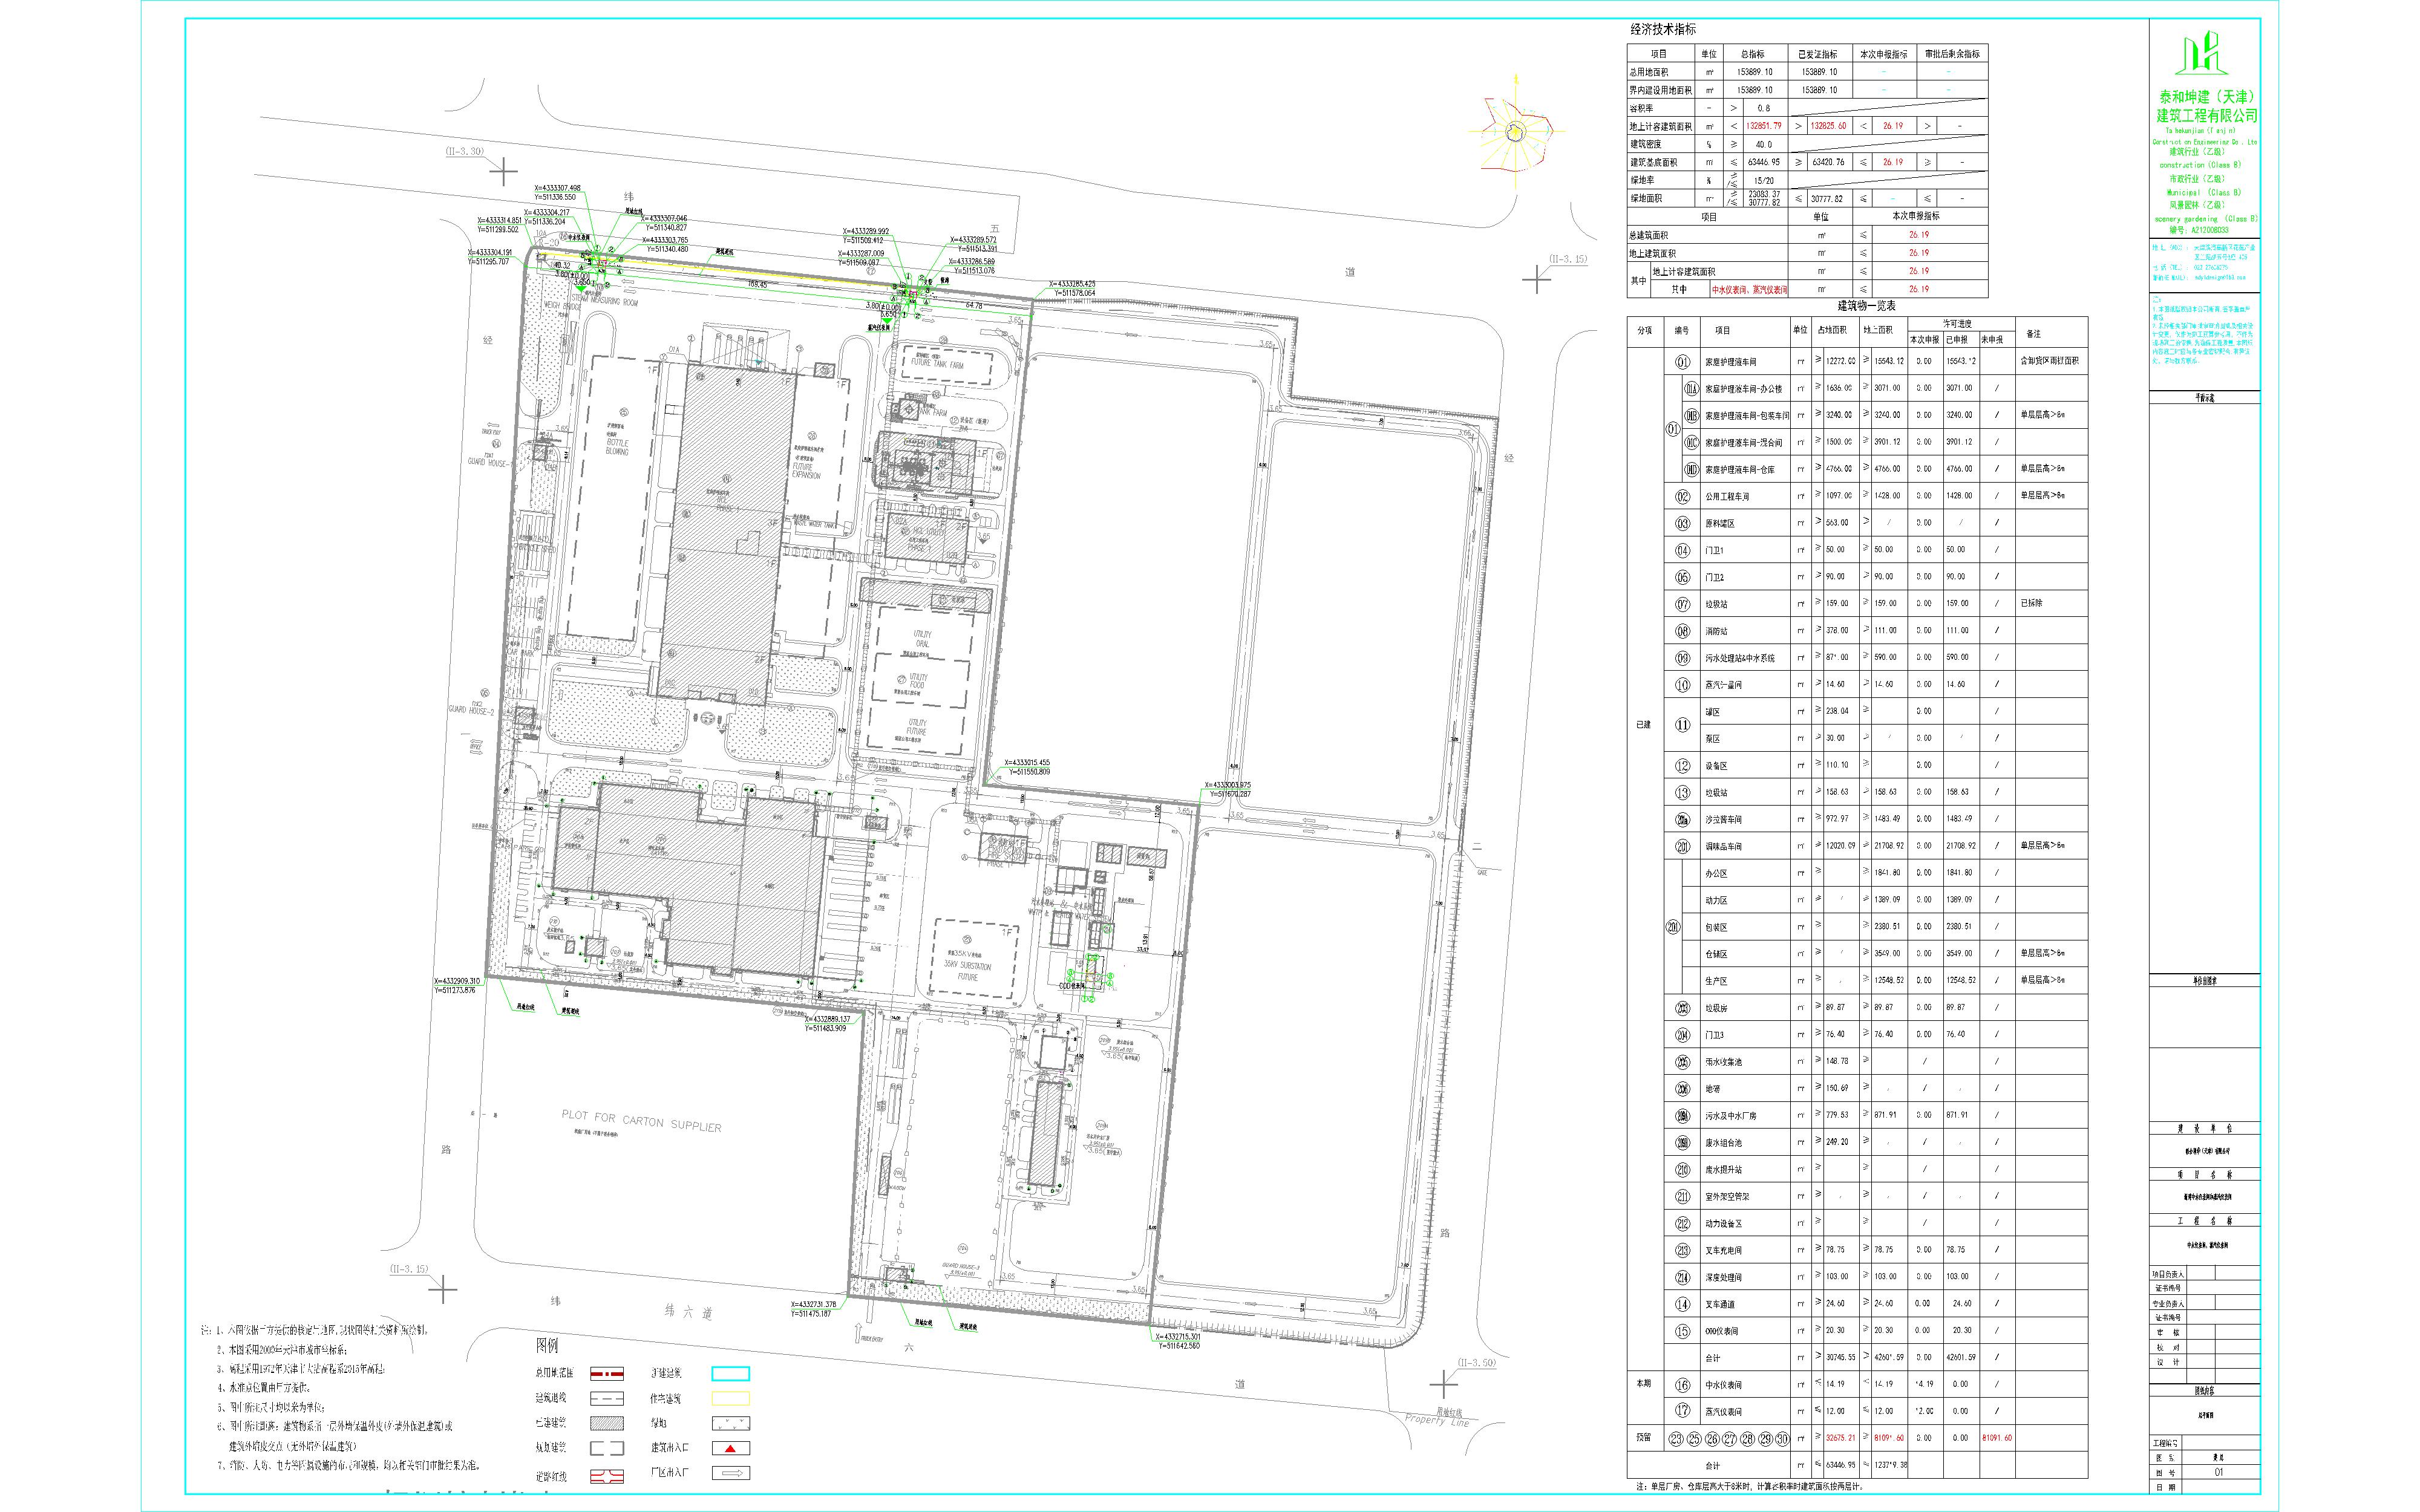Viewport: 2420px width, 1512px height.
Task: Click the X=4332909.310 coordinate label
Action: click(457, 981)
